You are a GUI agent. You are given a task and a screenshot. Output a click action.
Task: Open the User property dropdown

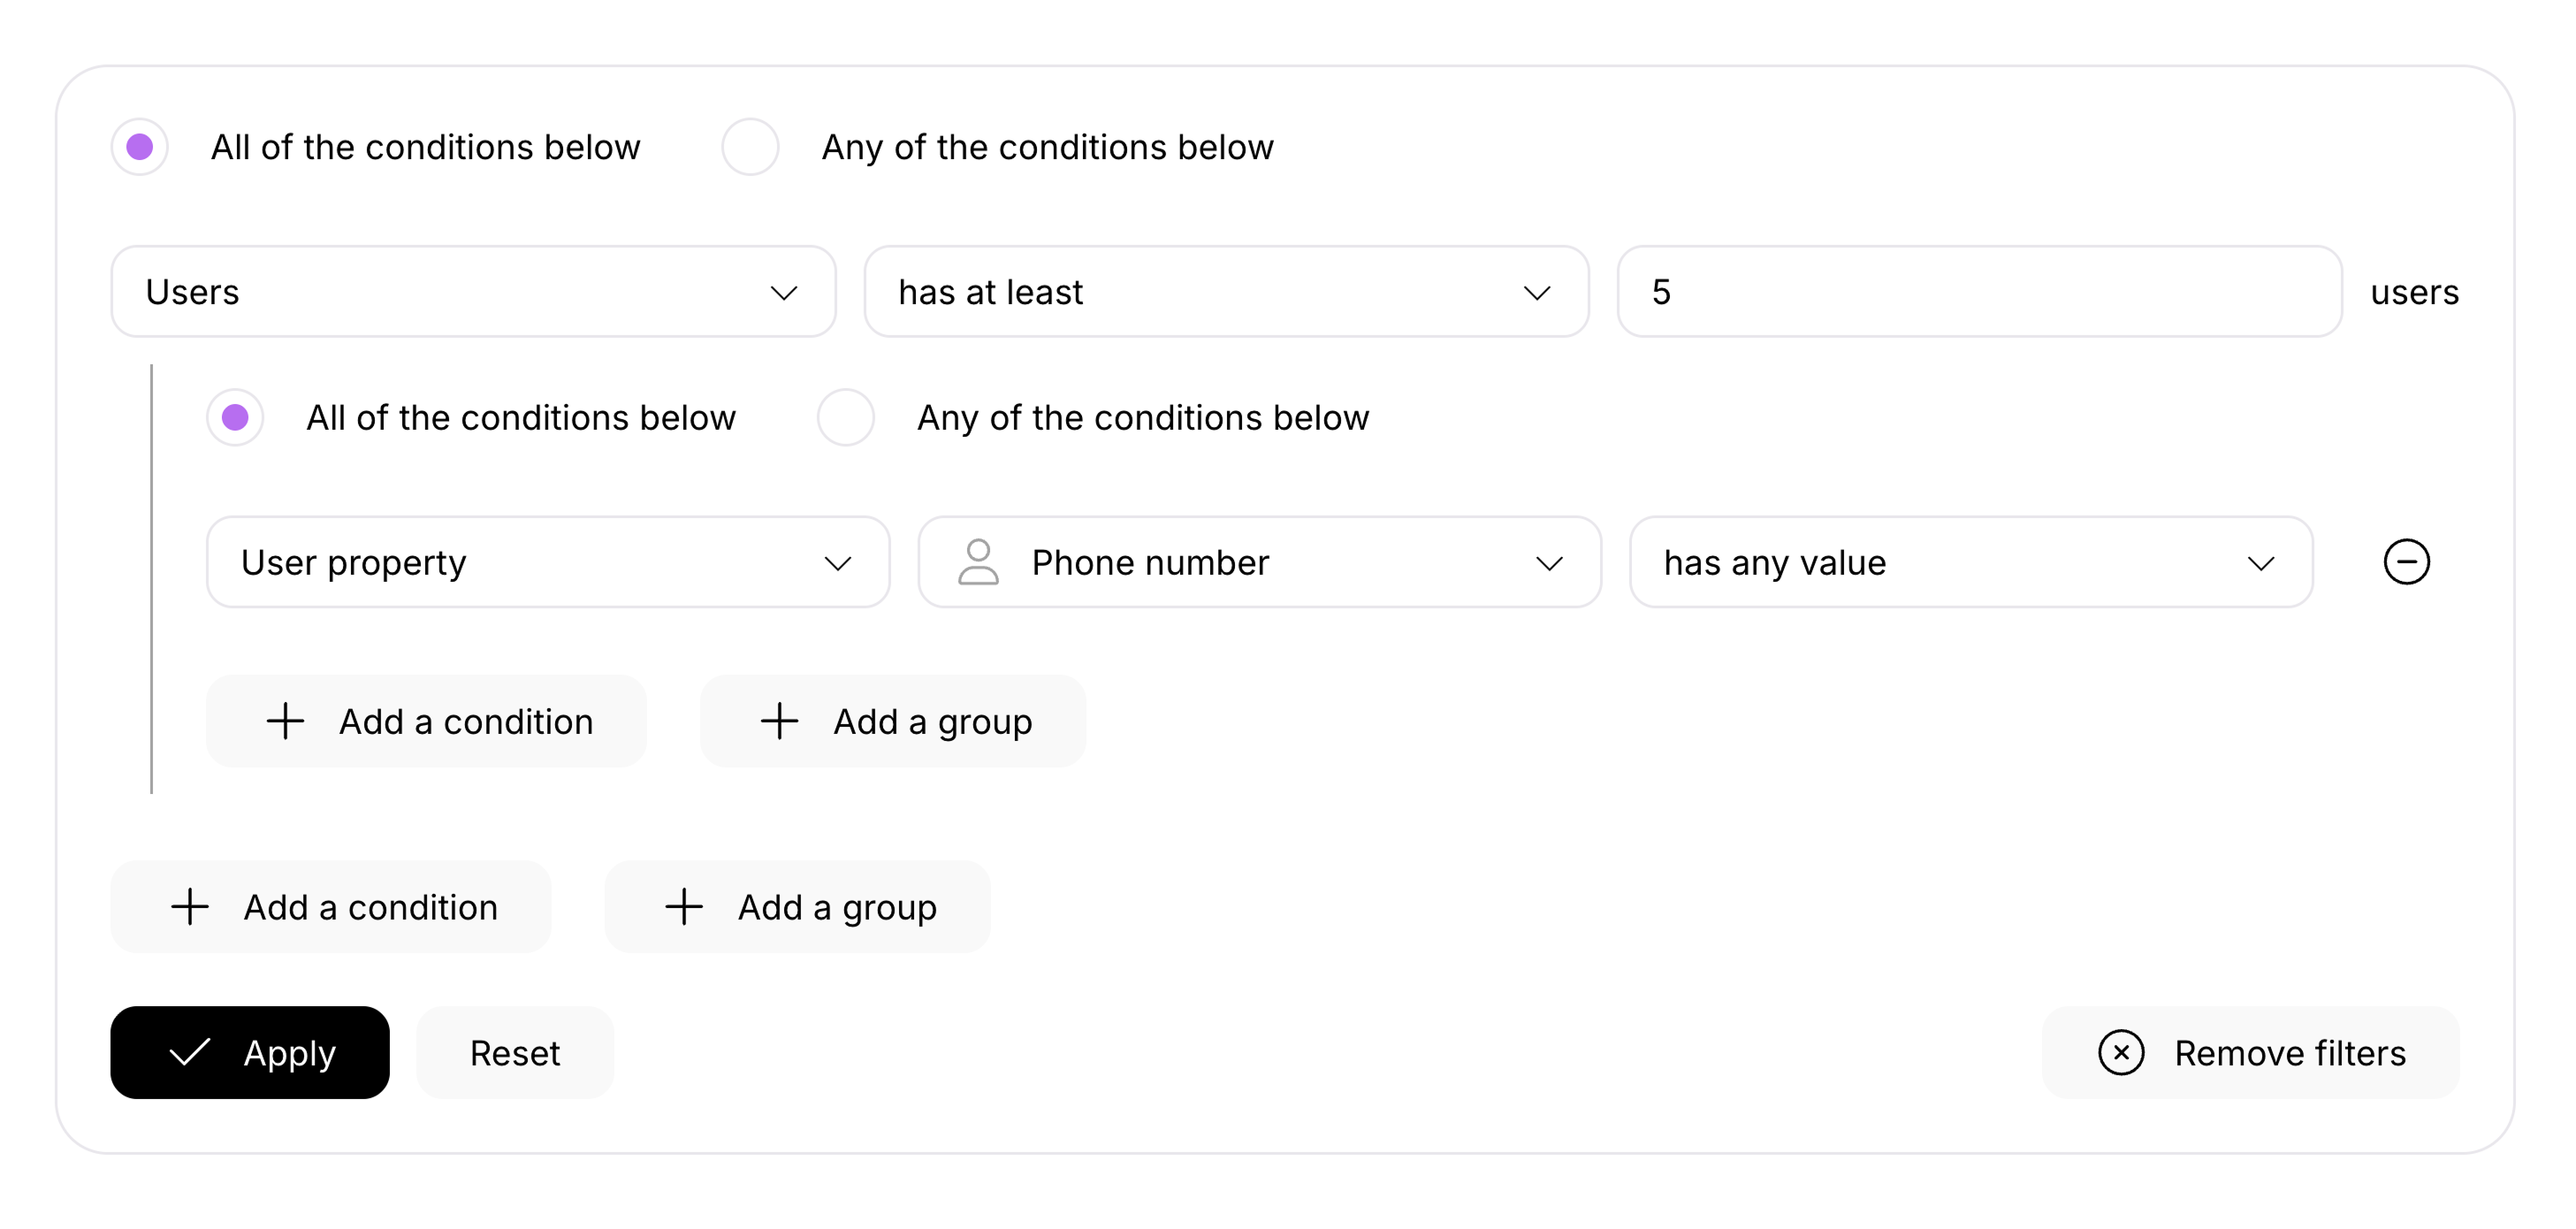[x=547, y=562]
